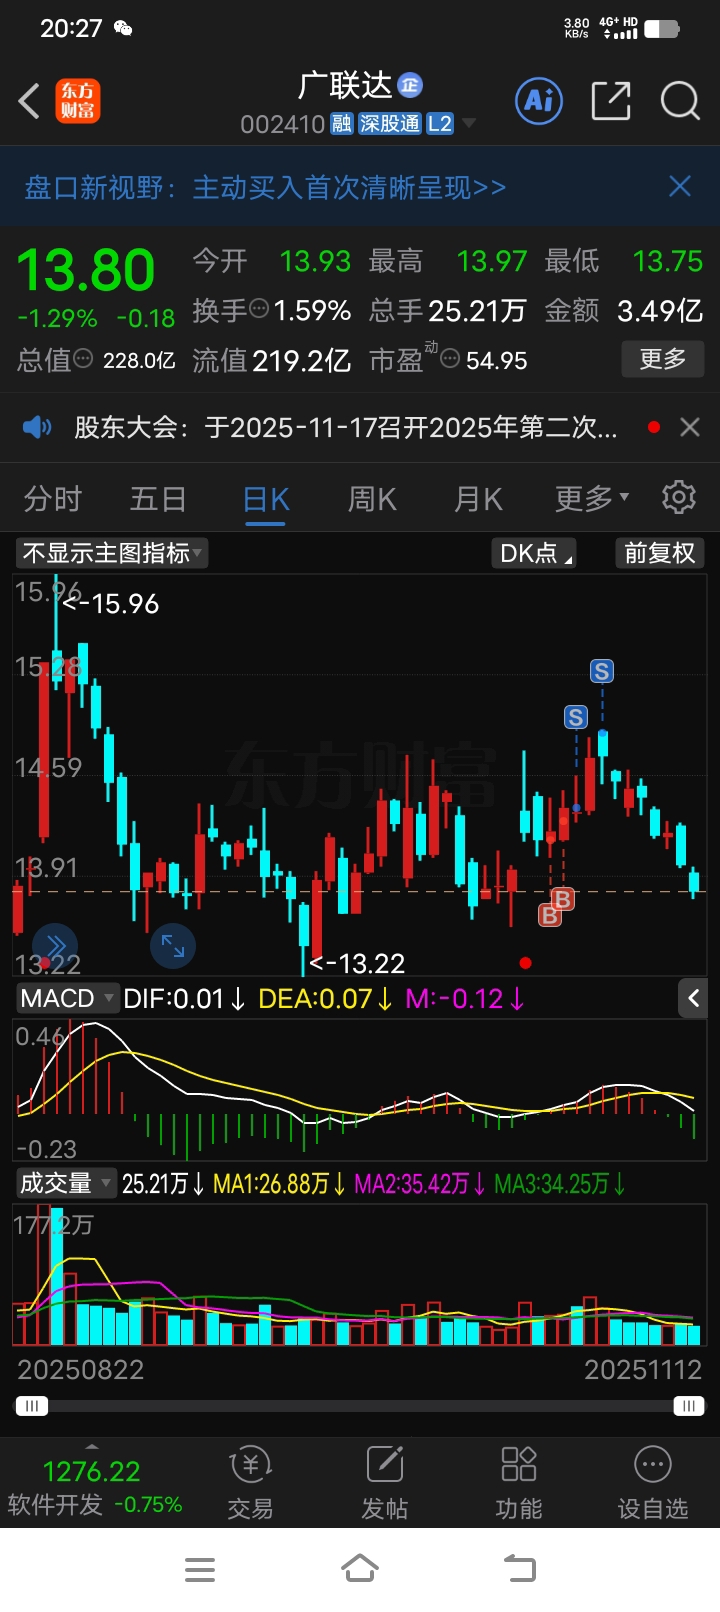This screenshot has height=1612, width=720.
Task: Expand the sector index panel arrow
Action: [x=92, y=1446]
